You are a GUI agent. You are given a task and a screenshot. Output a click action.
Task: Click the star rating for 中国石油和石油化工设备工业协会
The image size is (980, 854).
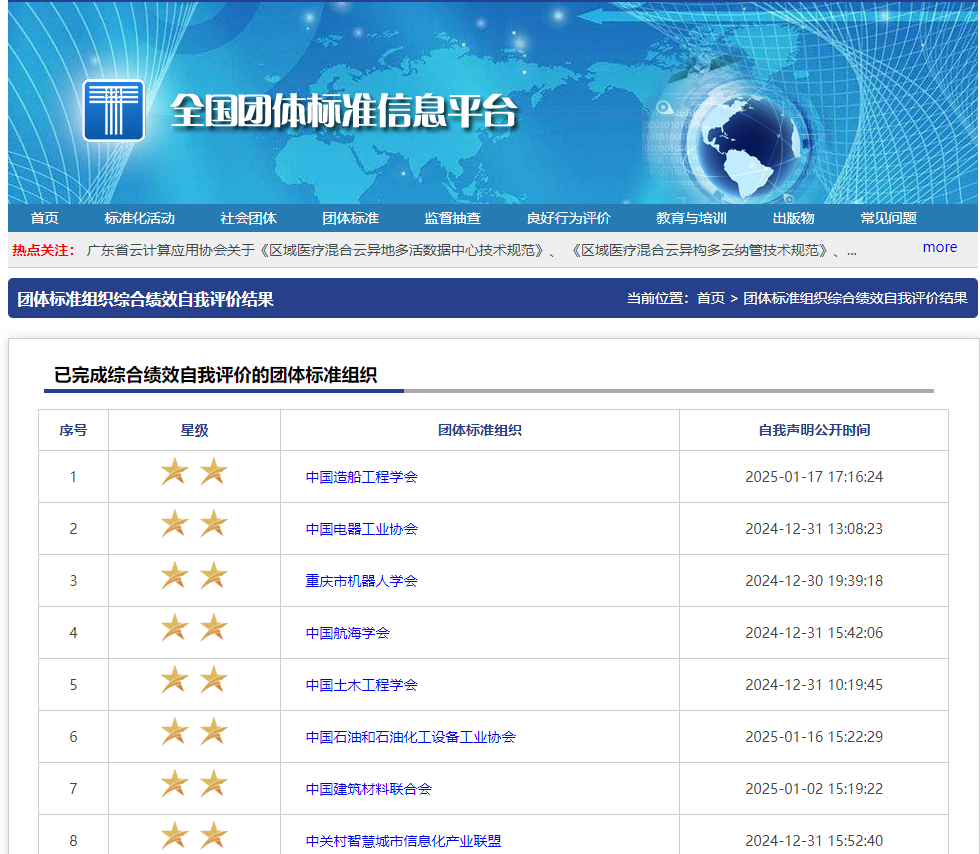click(194, 731)
